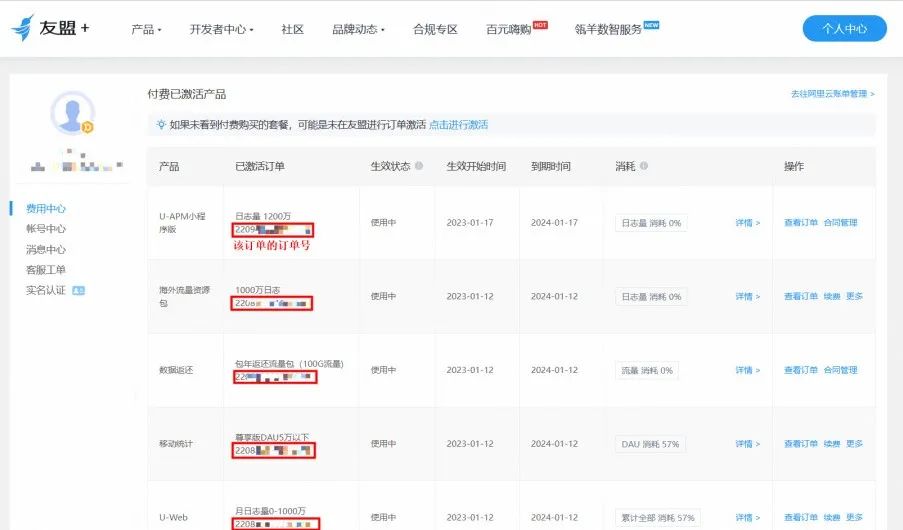
Task: Open 详情 for 移动统计 row
Action: tap(748, 444)
